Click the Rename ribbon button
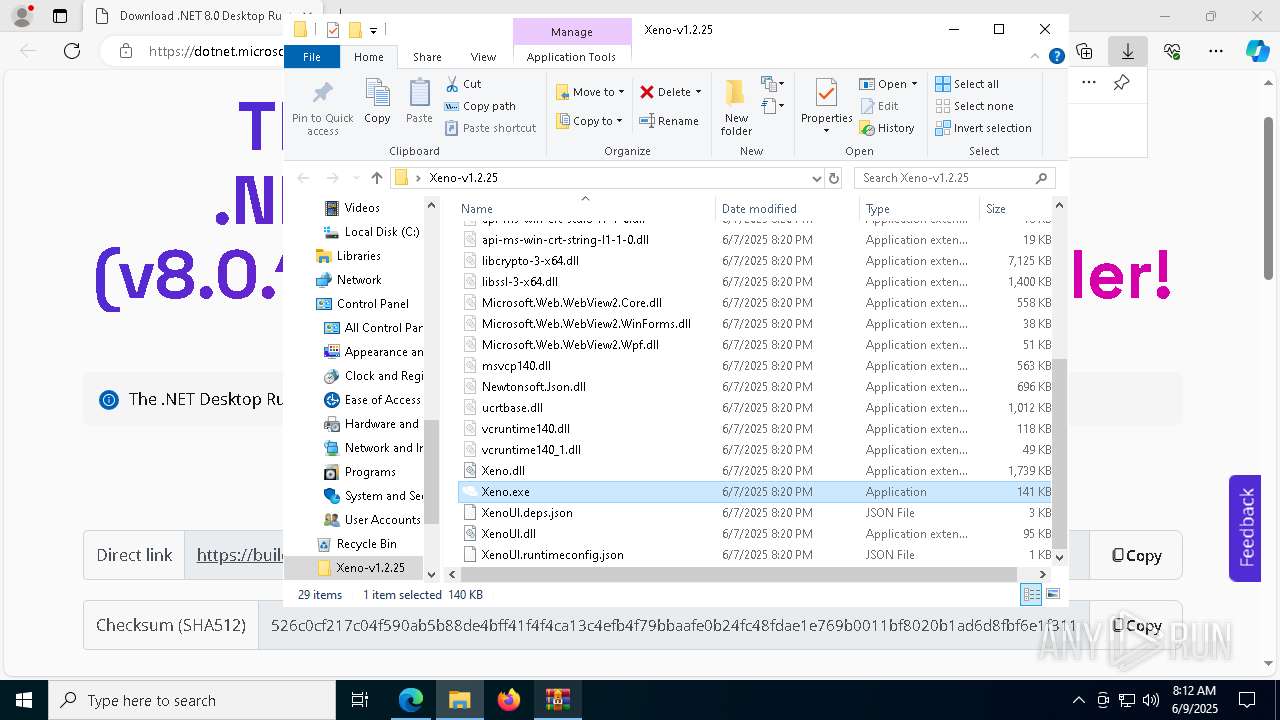The height and width of the screenshot is (720, 1280). click(x=669, y=121)
